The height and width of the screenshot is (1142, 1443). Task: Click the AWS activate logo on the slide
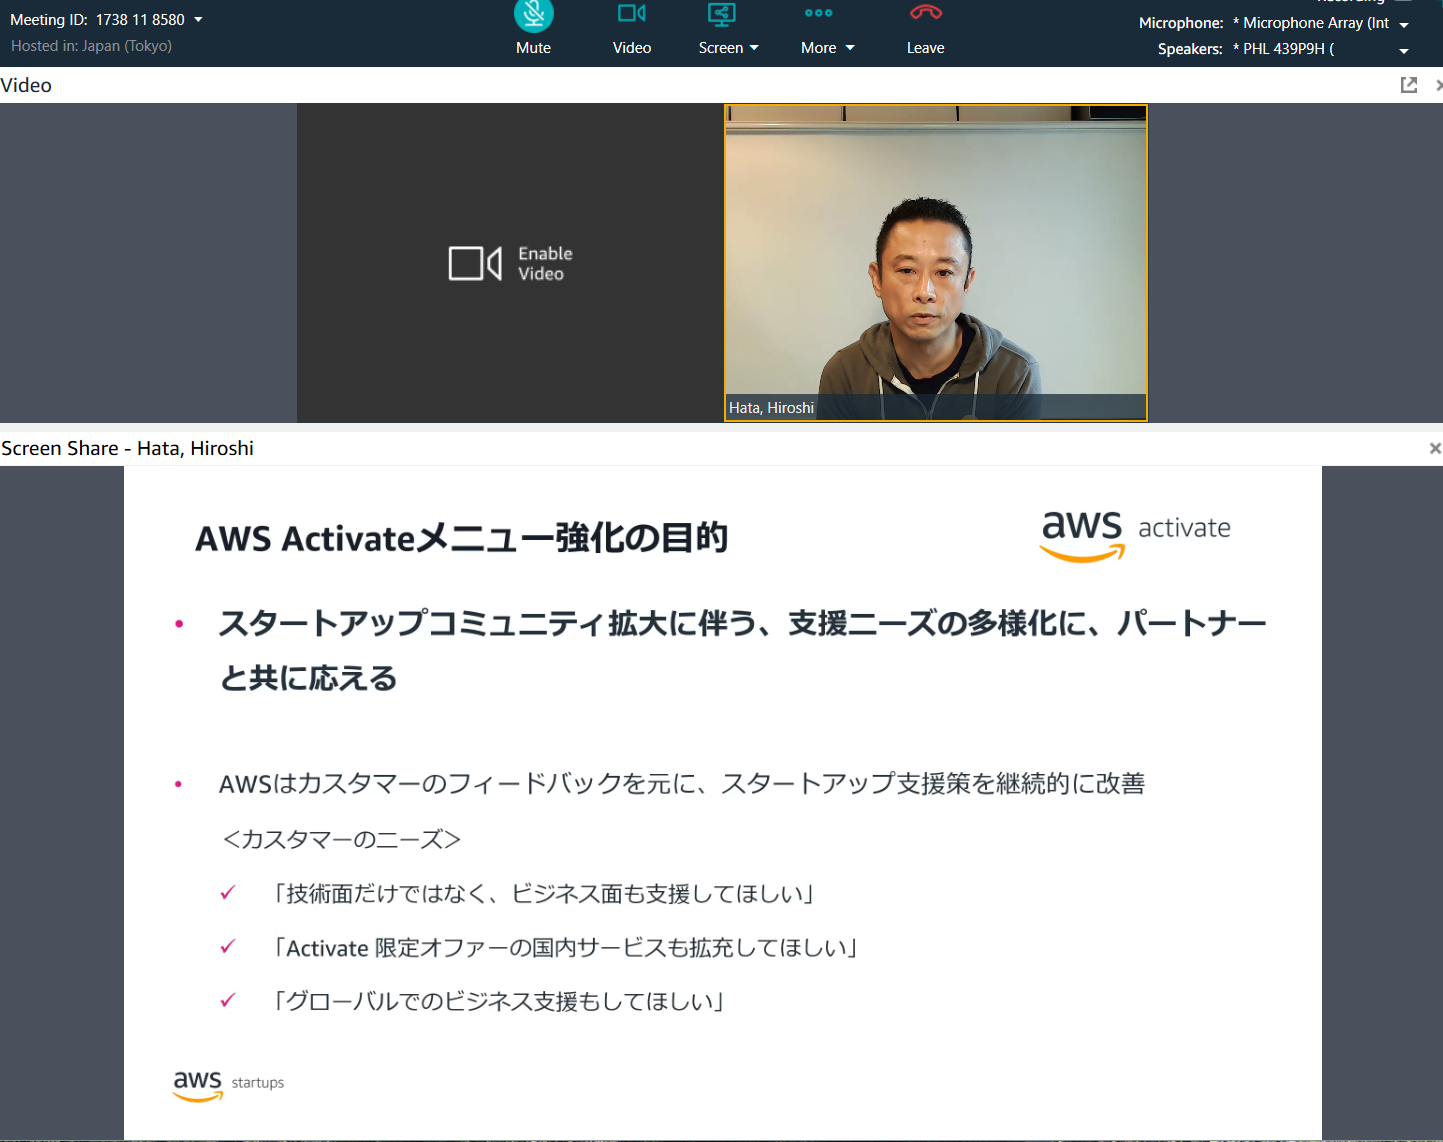click(1135, 535)
